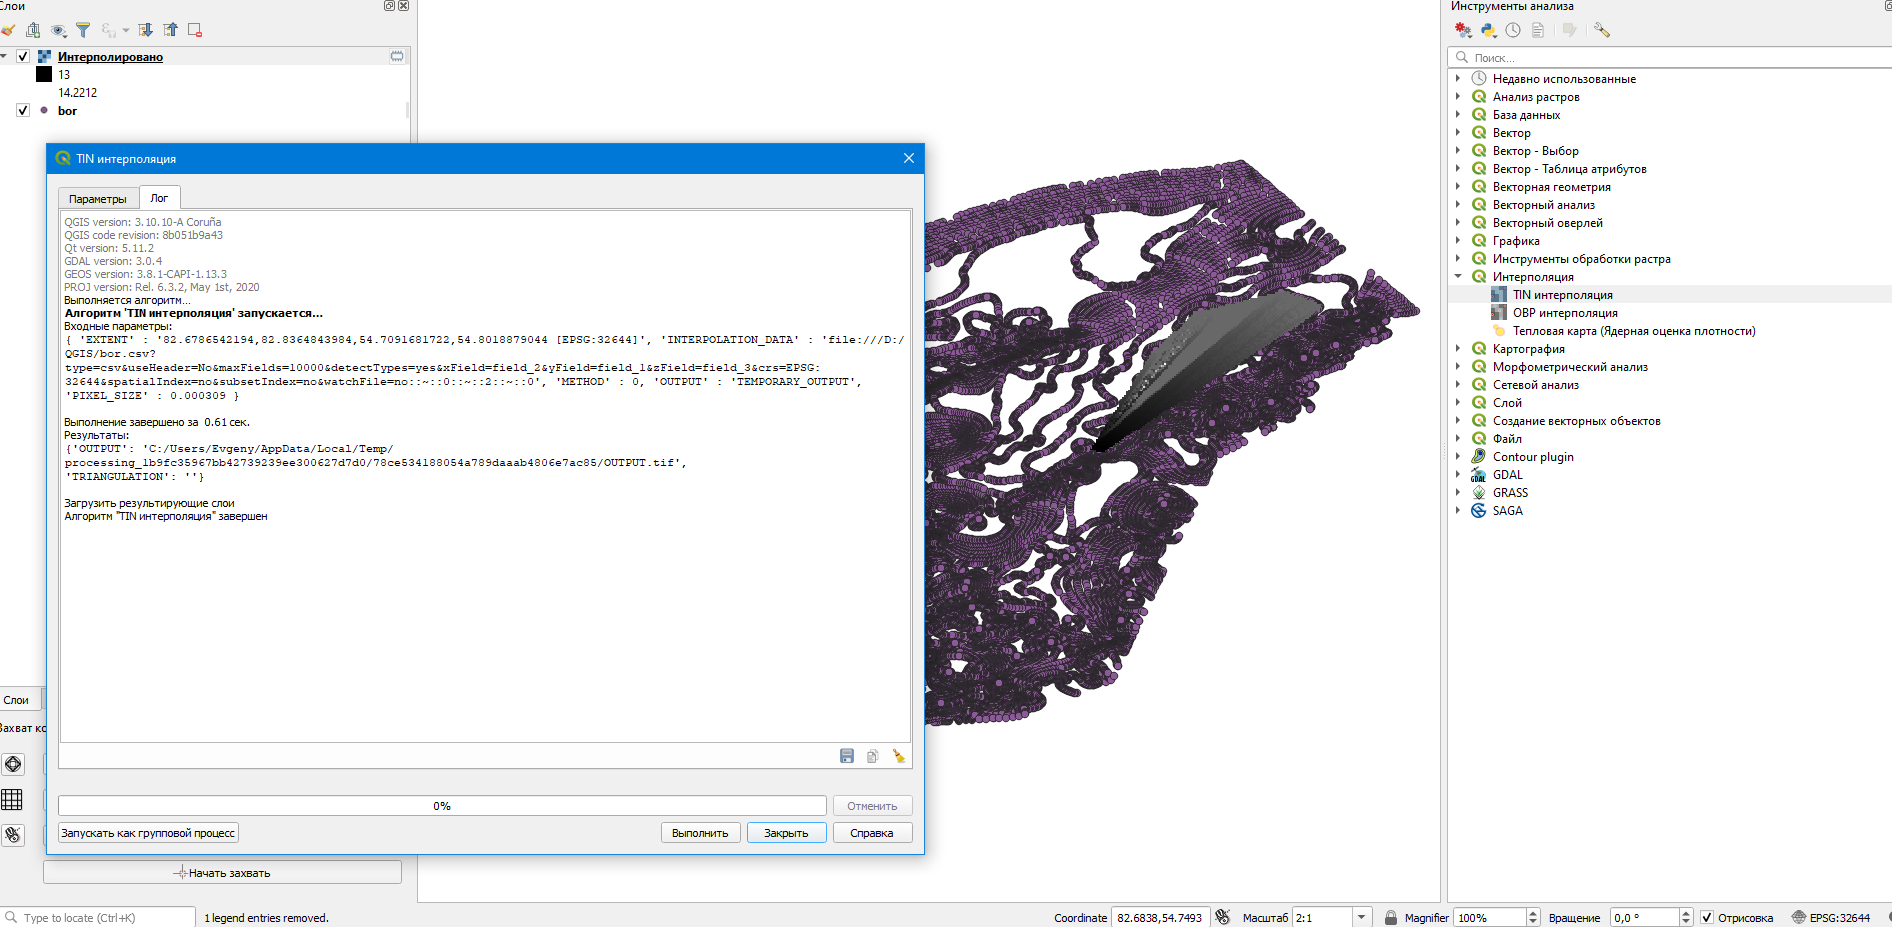Screen dimensions: 1892x927
Task: Click the add group icon in Layers panel
Action: [x=33, y=30]
